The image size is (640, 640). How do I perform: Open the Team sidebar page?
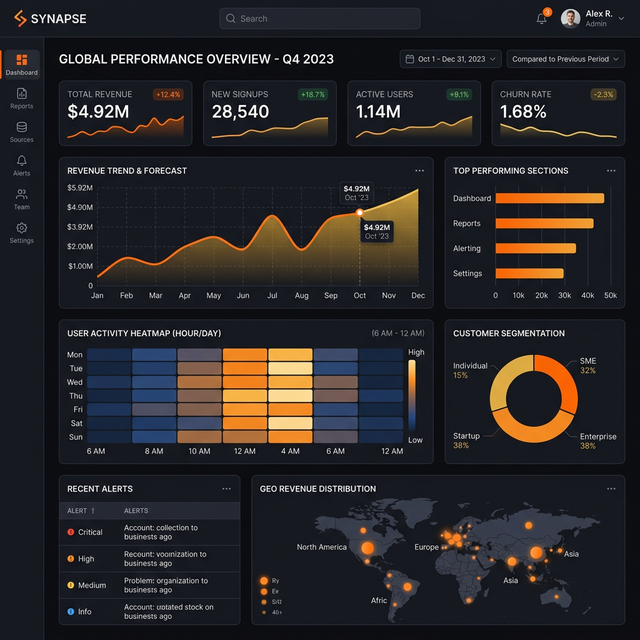tap(21, 199)
